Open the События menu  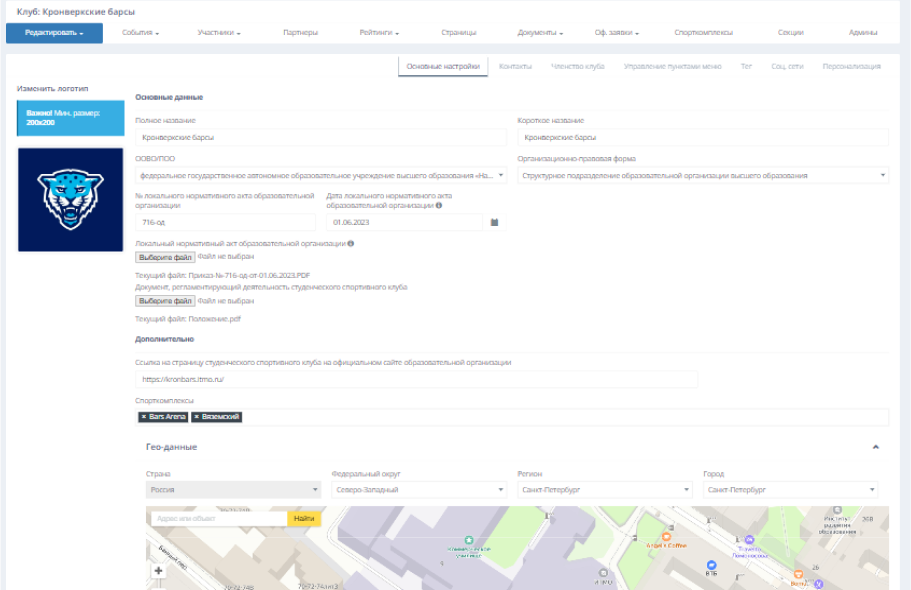pyautogui.click(x=140, y=33)
